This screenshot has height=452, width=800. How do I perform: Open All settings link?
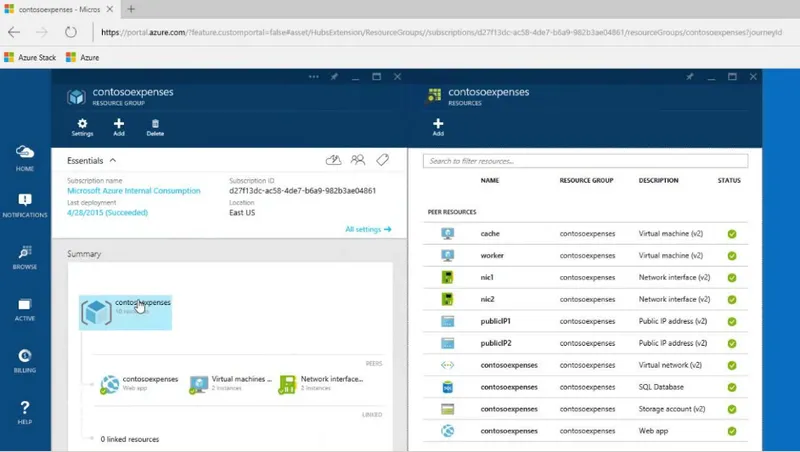[x=368, y=230]
